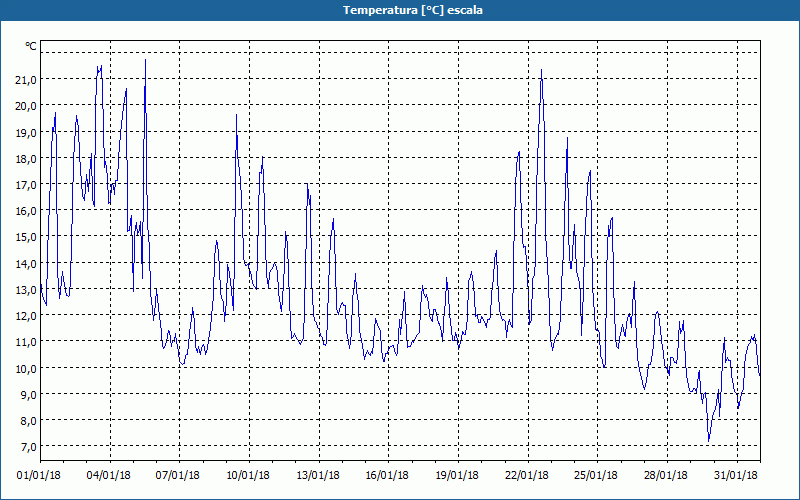The width and height of the screenshot is (800, 500).
Task: Click the 15,0 y-axis label
Action: (x=27, y=237)
